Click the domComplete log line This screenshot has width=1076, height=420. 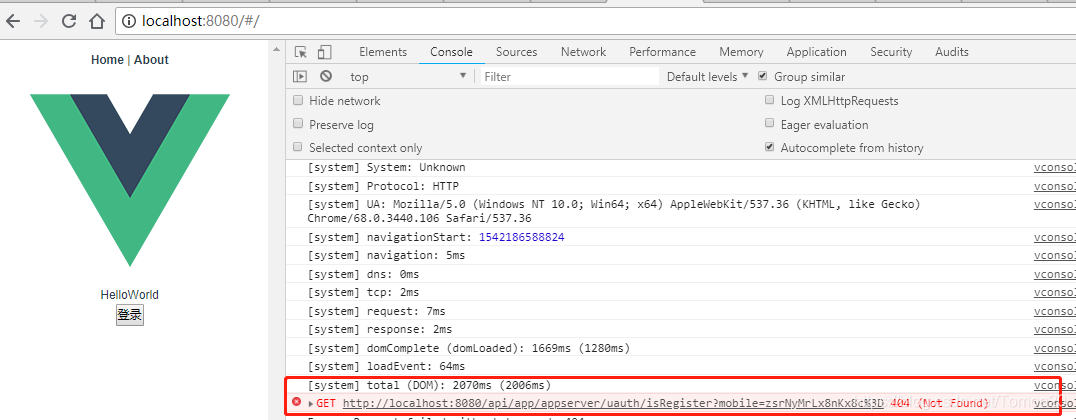[x=469, y=348]
